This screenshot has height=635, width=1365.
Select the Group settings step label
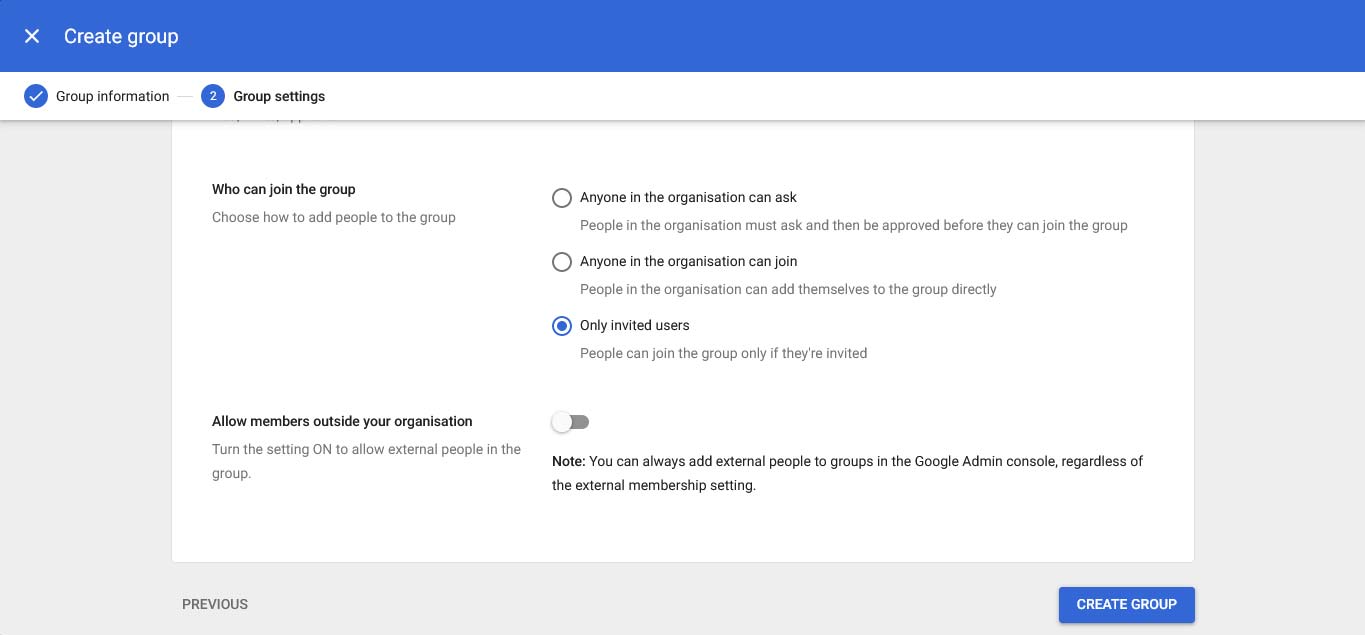[279, 96]
